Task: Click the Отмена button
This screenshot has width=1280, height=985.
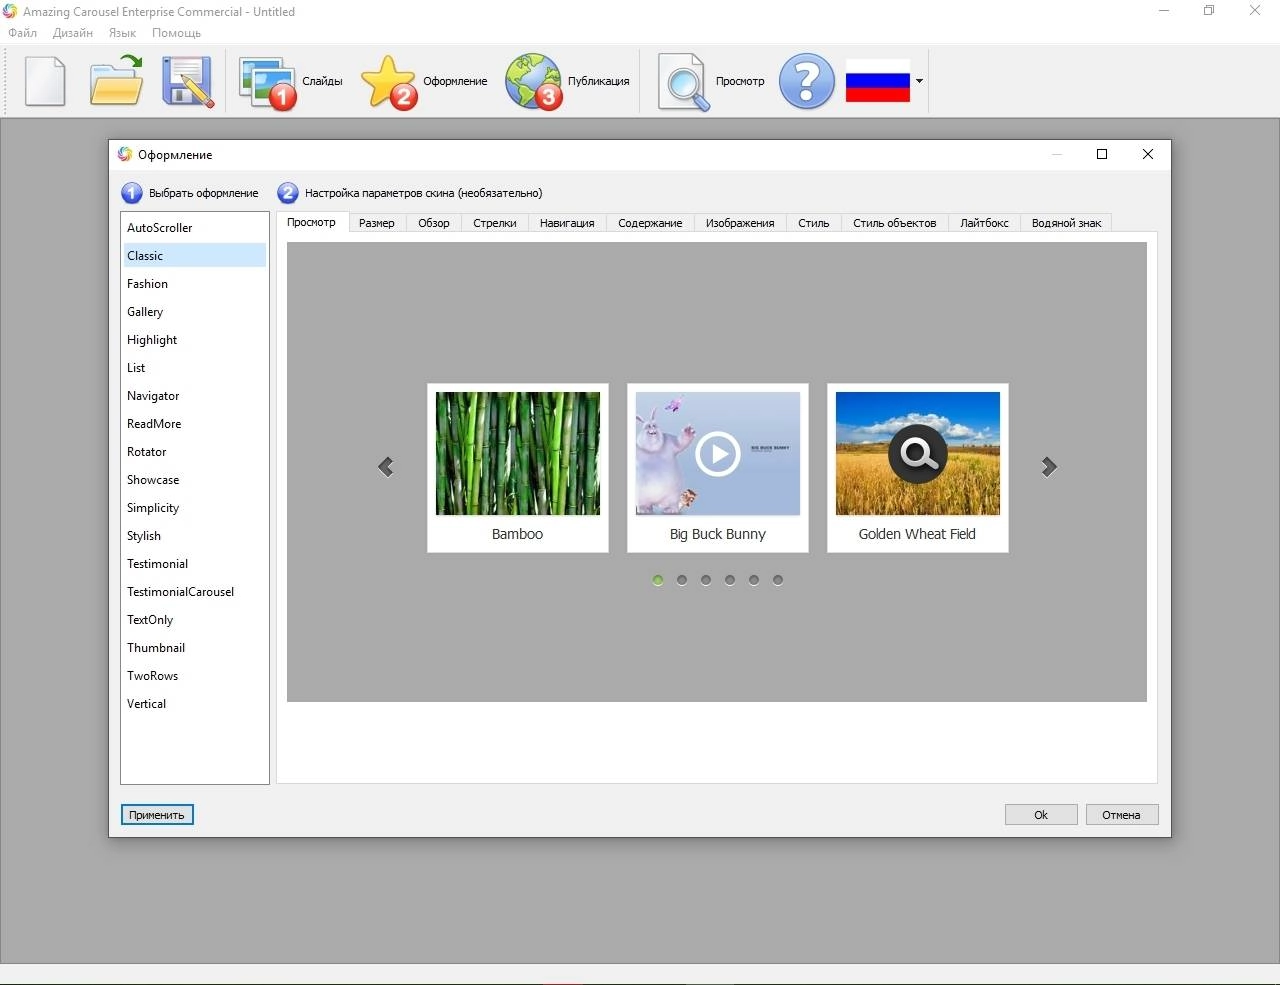Action: click(1122, 815)
